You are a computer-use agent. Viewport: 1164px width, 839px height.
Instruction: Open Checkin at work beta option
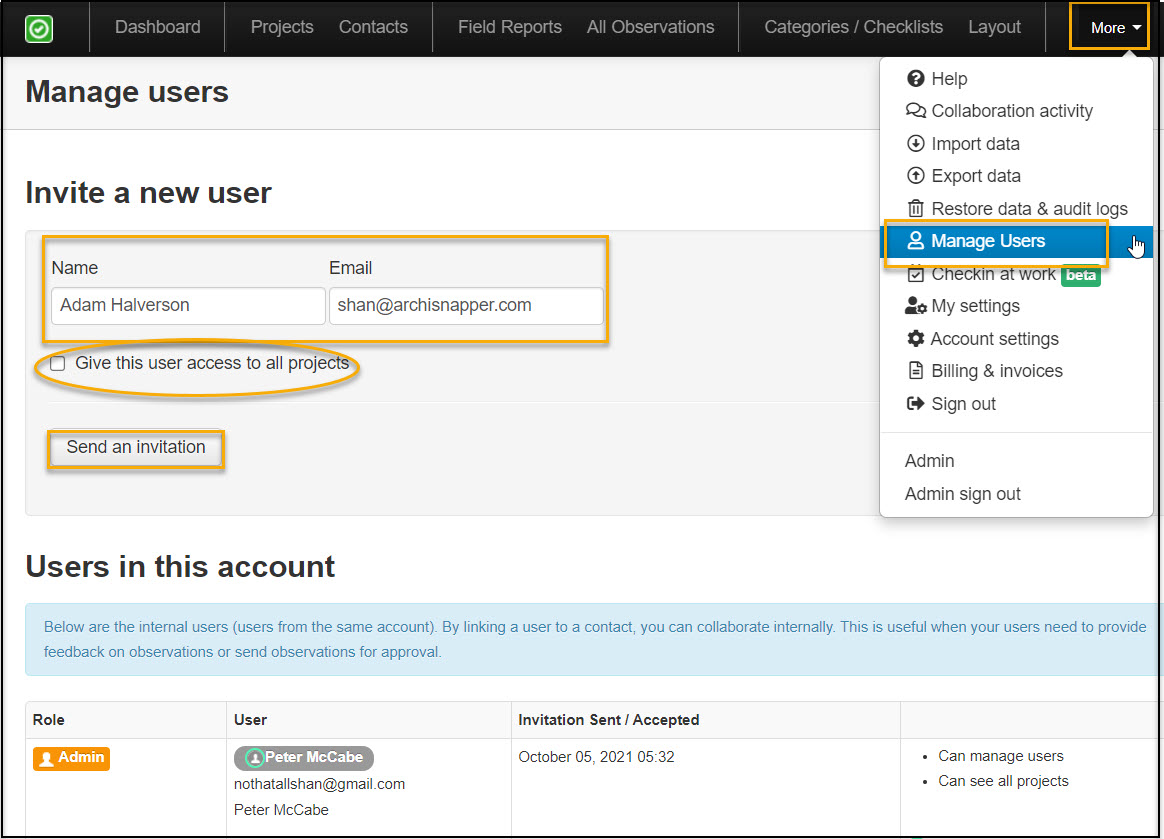pyautogui.click(x=992, y=274)
